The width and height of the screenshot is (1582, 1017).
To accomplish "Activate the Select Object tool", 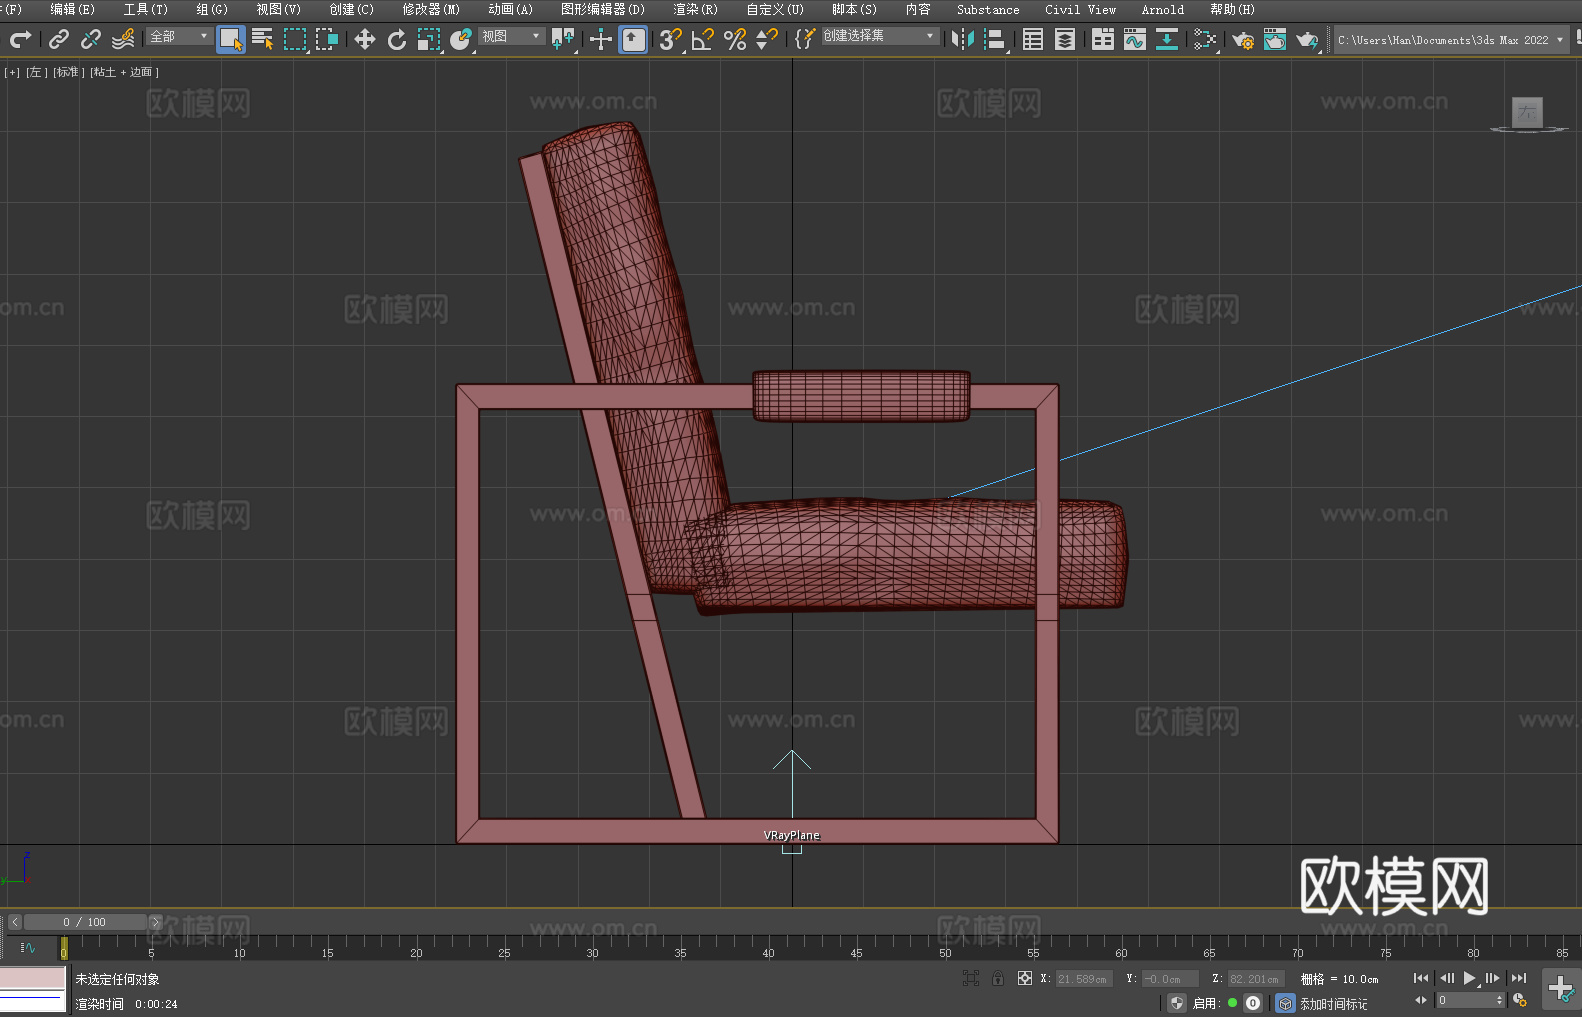I will point(231,39).
